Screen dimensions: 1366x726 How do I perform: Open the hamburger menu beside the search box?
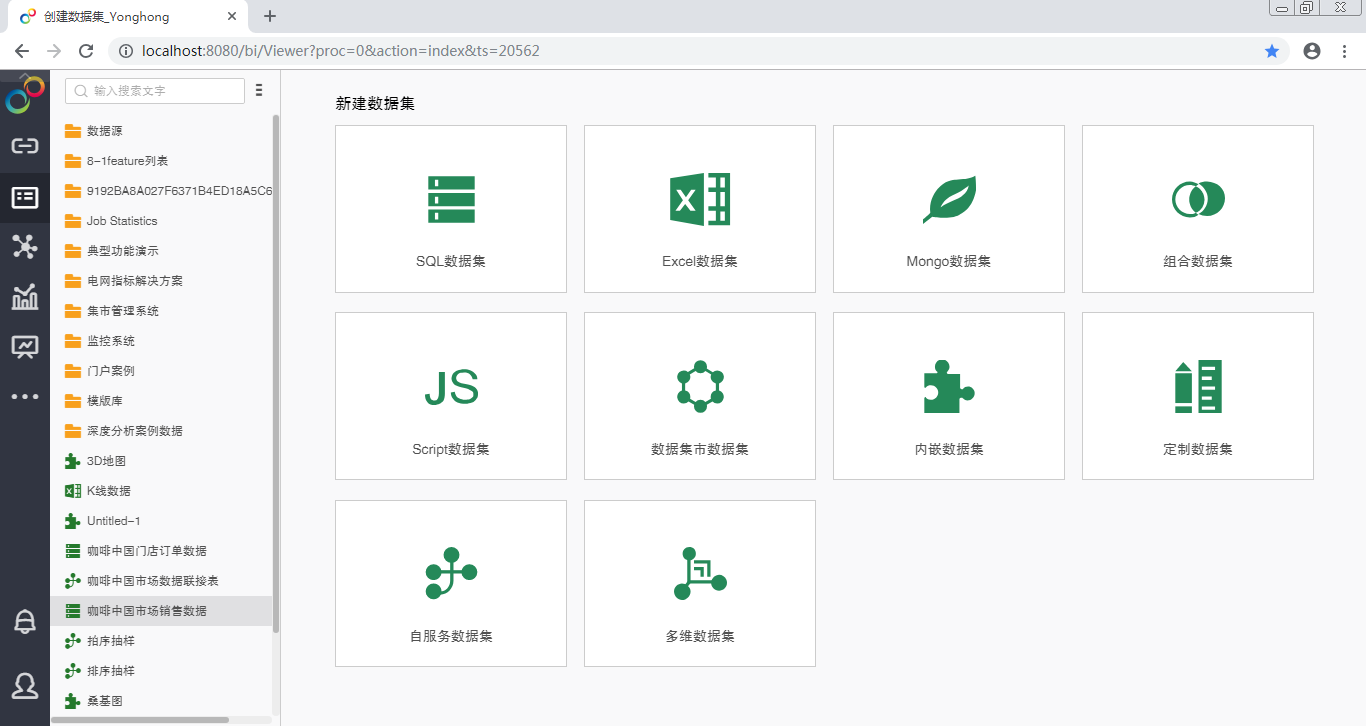259,90
